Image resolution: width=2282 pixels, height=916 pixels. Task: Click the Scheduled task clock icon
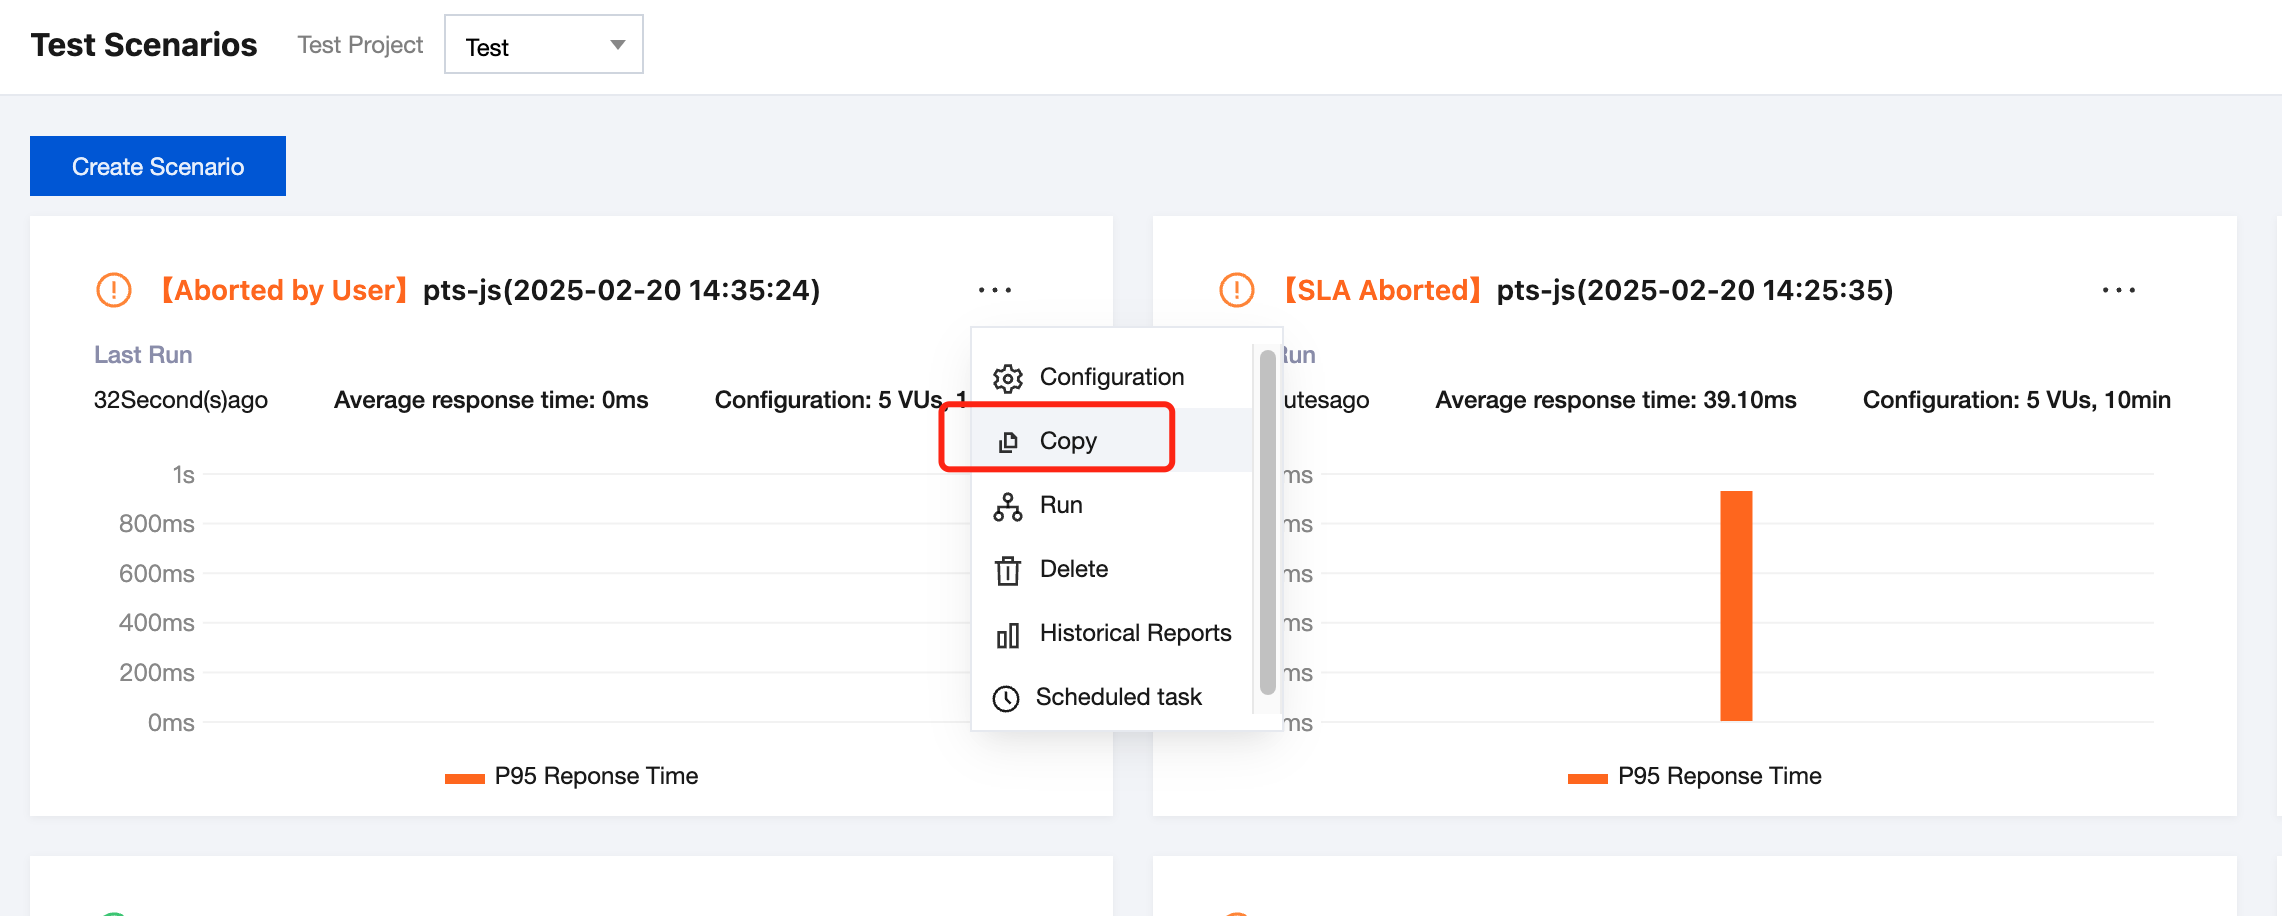(1006, 698)
